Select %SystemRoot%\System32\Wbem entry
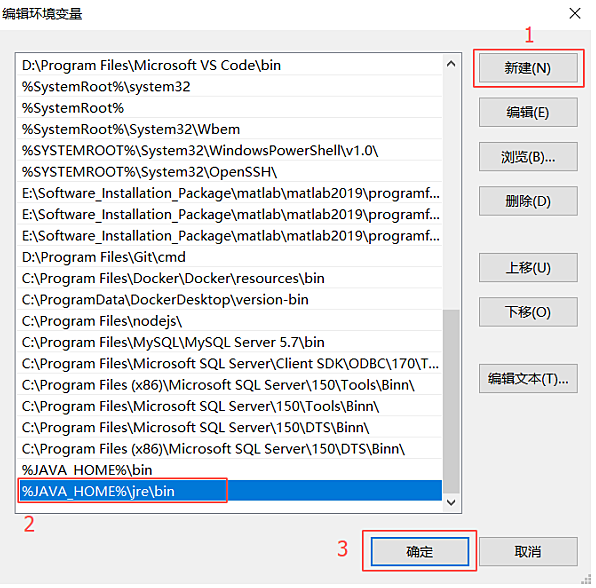 click(229, 129)
